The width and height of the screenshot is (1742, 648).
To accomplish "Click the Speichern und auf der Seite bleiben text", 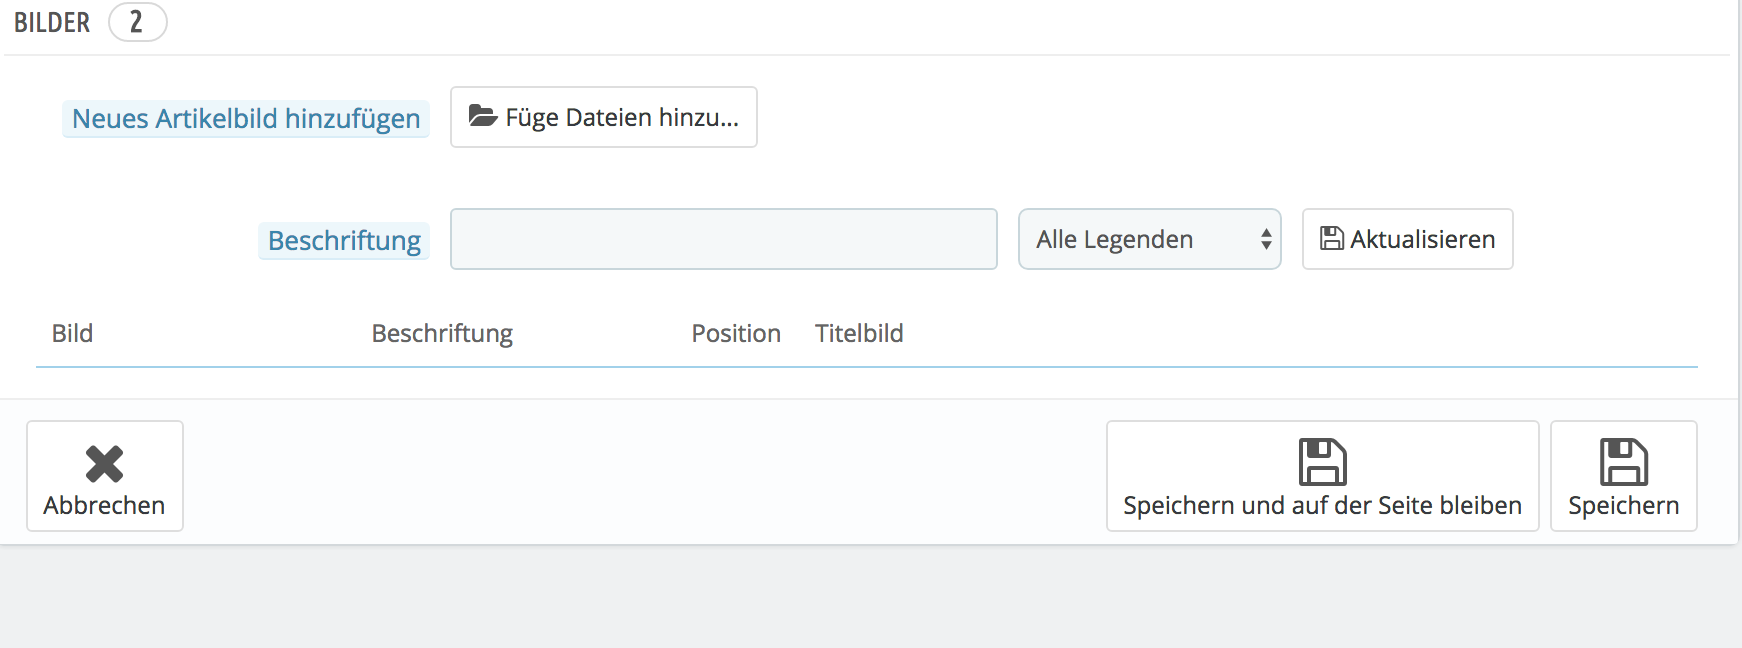I will coord(1322,505).
